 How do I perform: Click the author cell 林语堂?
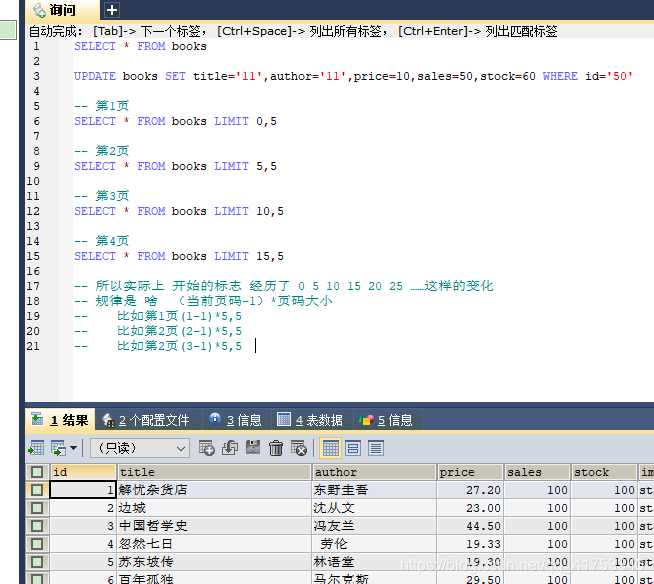click(374, 561)
